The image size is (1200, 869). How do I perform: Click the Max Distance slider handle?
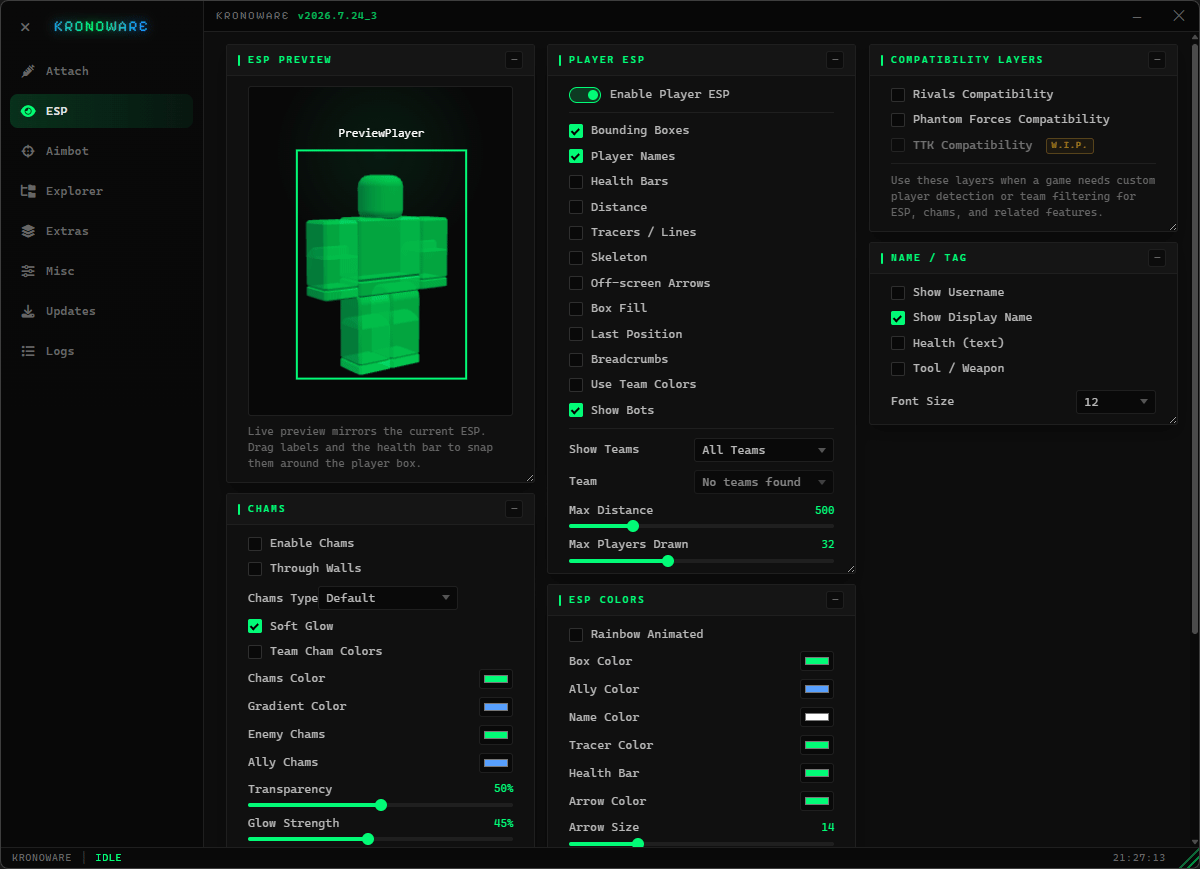[x=633, y=526]
